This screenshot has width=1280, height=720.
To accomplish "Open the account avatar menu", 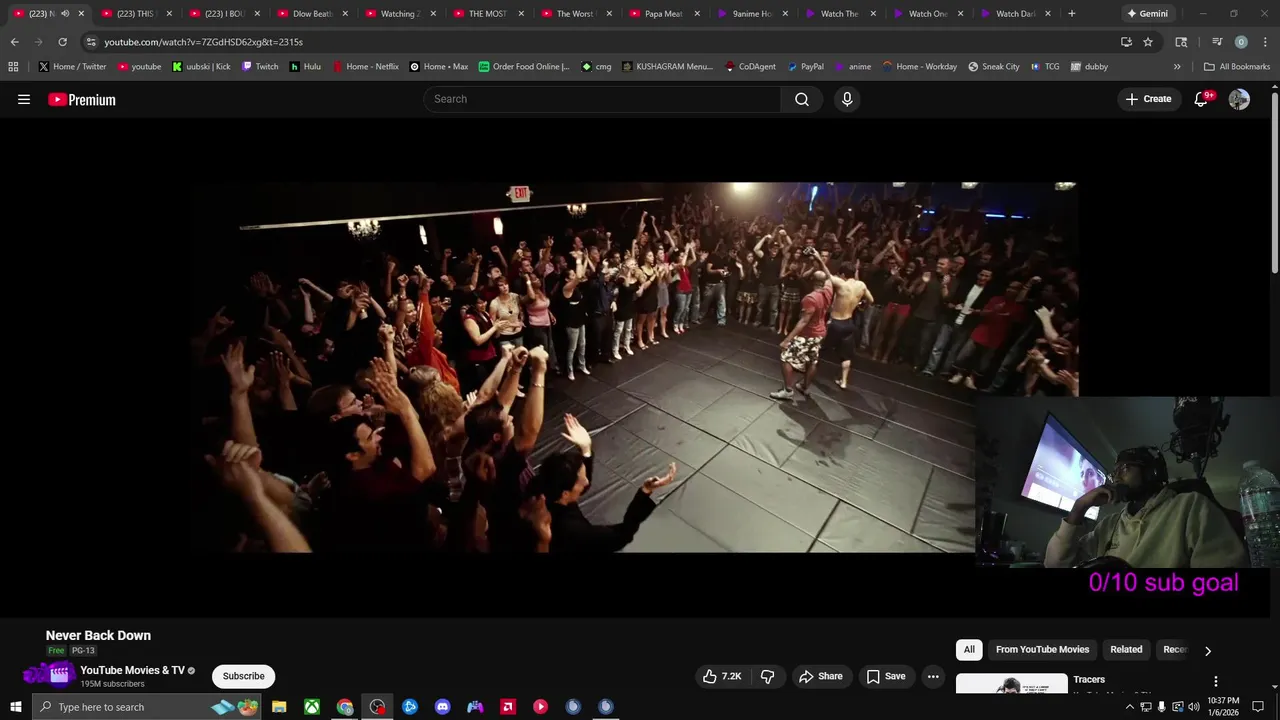I will (x=1239, y=99).
